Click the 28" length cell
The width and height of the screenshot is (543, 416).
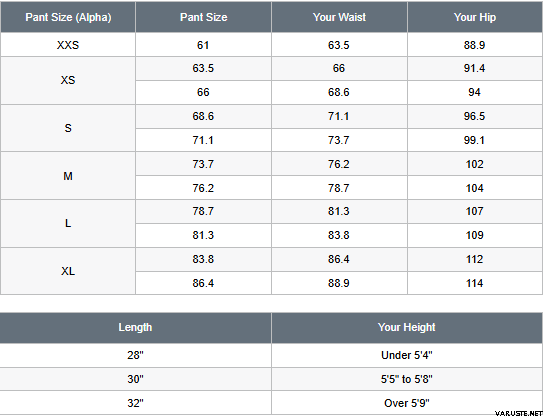pos(135,355)
